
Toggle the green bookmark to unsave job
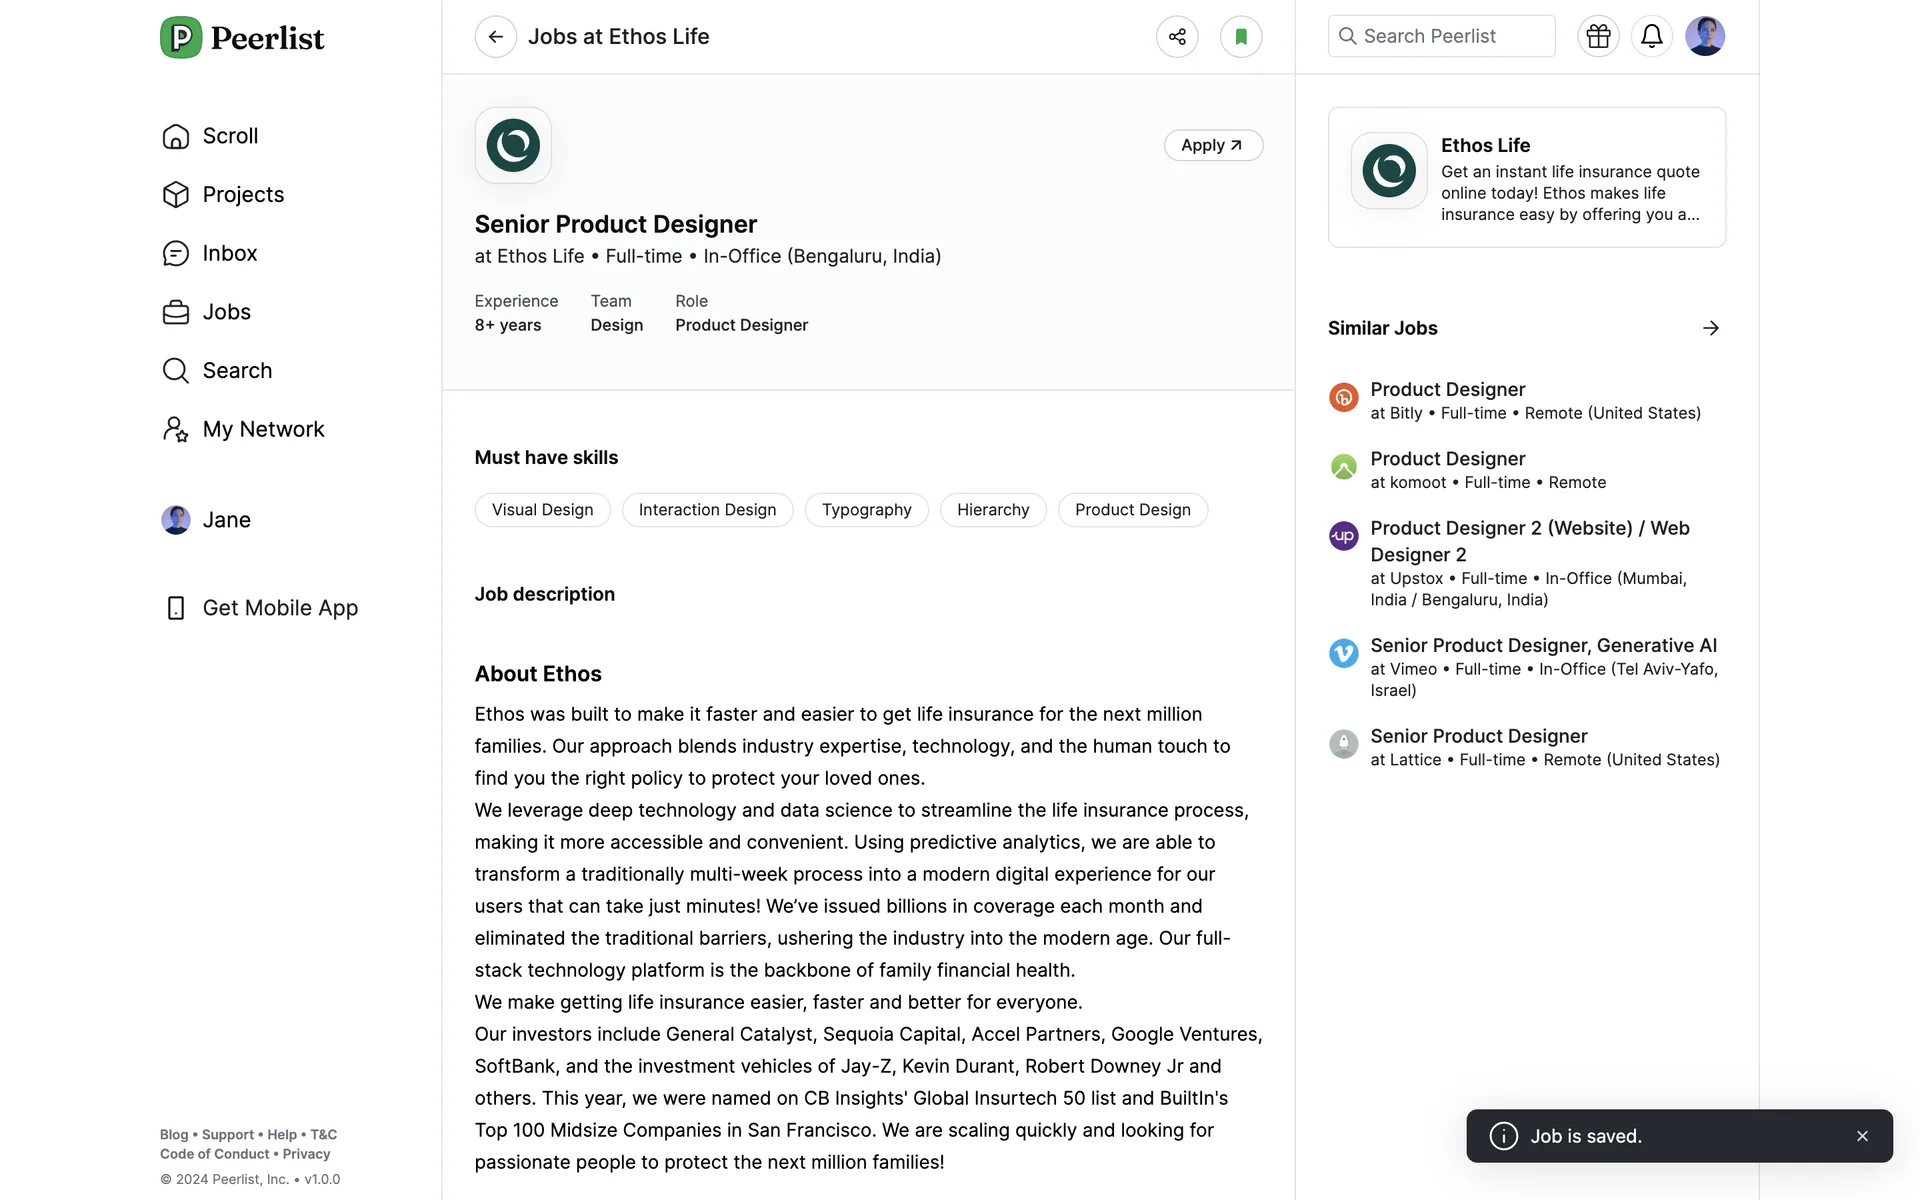[x=1241, y=37]
